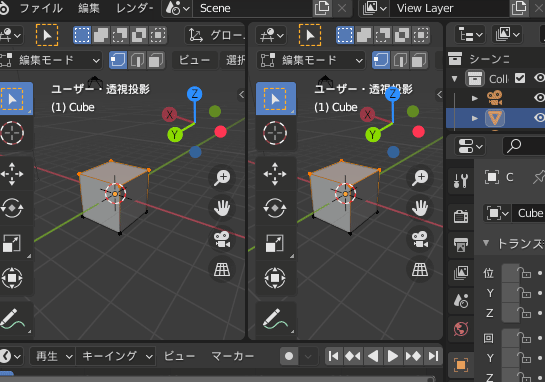Screen dimensions: 545x382
Task: Play the animation forward
Action: [x=393, y=356]
